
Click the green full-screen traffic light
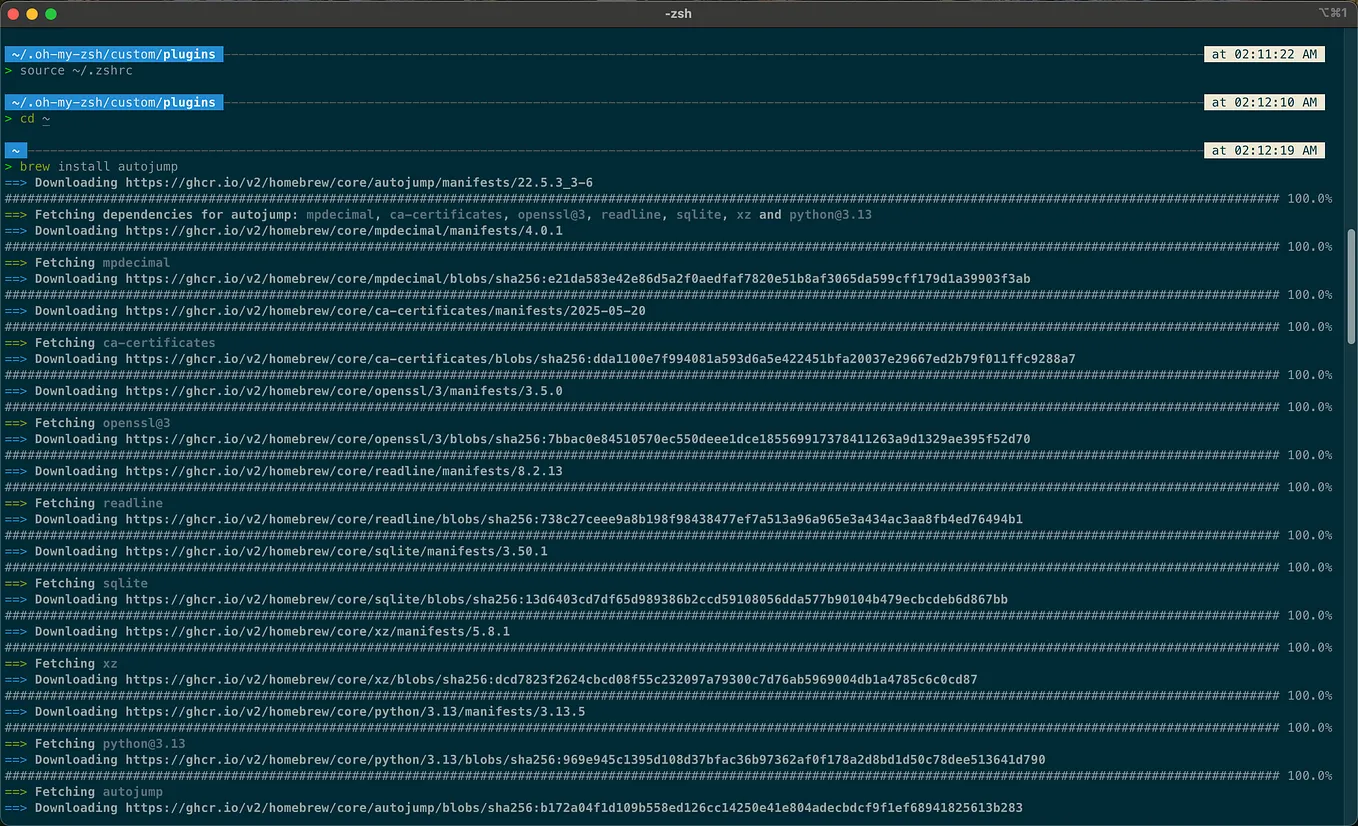[49, 14]
